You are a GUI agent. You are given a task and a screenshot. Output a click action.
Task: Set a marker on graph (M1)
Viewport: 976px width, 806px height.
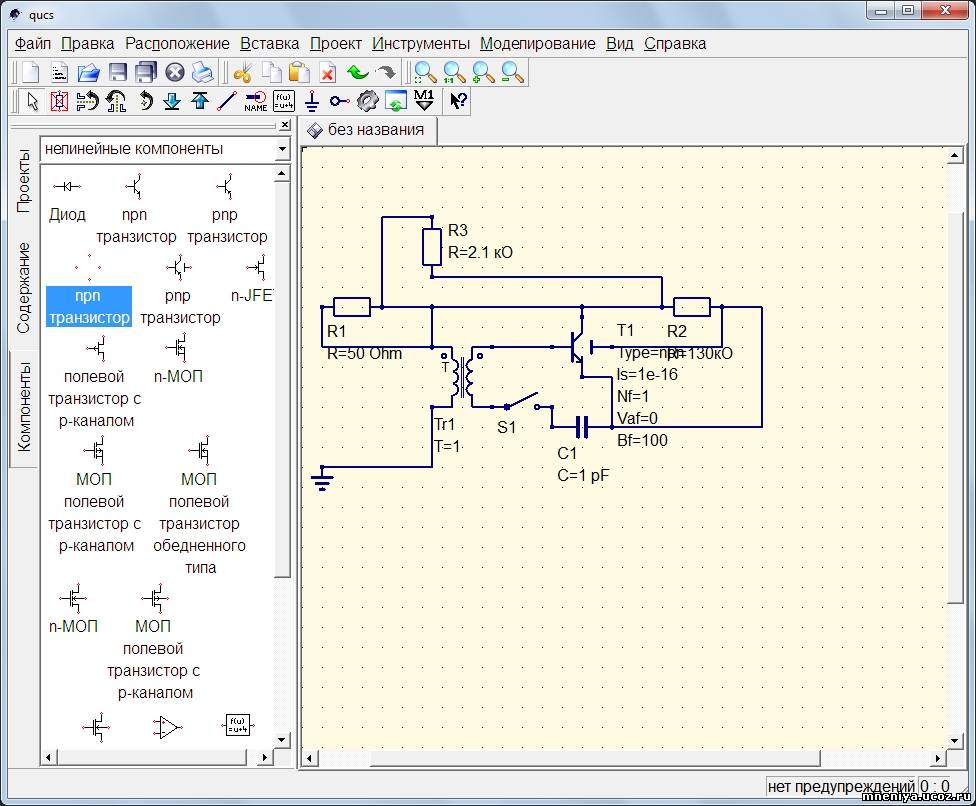(424, 101)
